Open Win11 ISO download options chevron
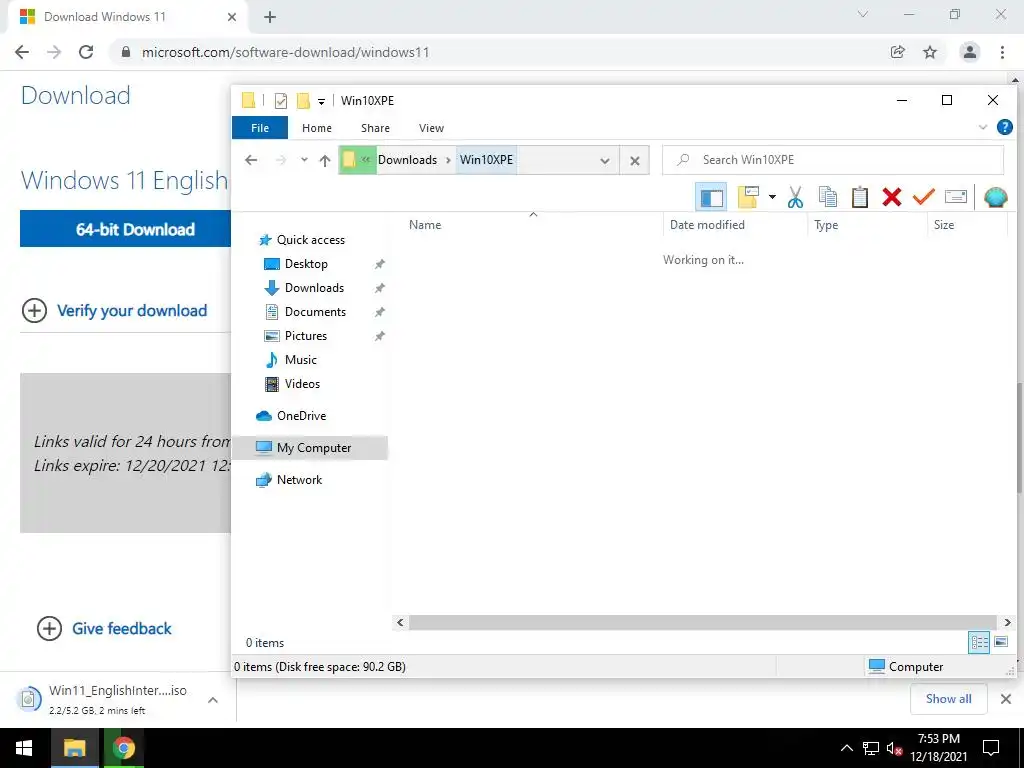1024x768 pixels. coord(213,700)
